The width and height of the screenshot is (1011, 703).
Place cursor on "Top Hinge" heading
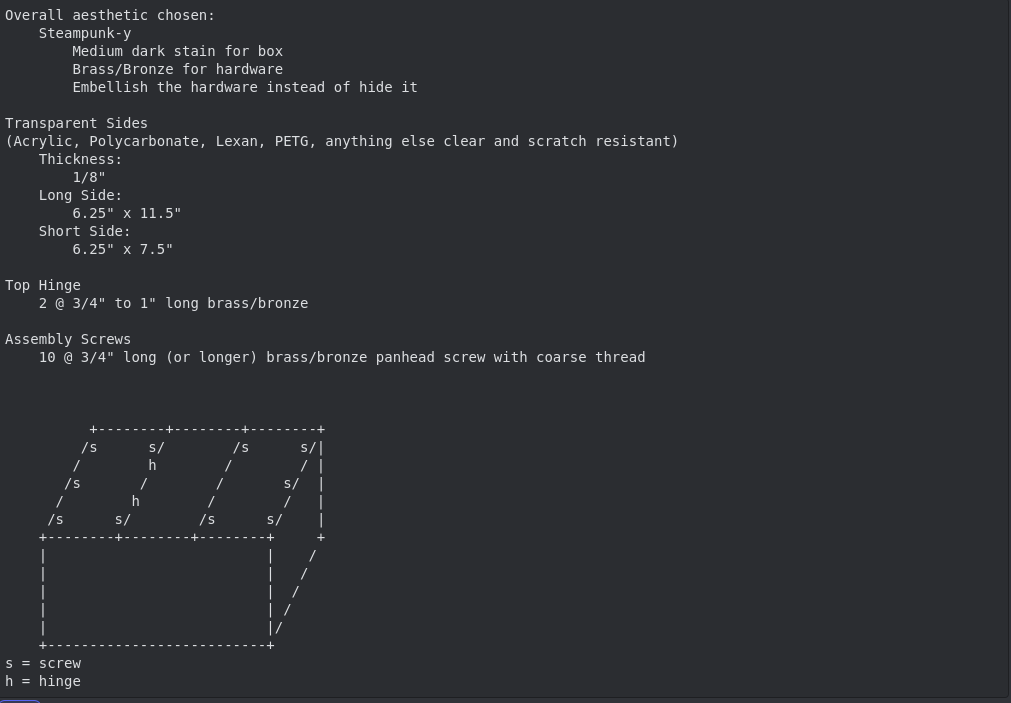pyautogui.click(x=43, y=285)
